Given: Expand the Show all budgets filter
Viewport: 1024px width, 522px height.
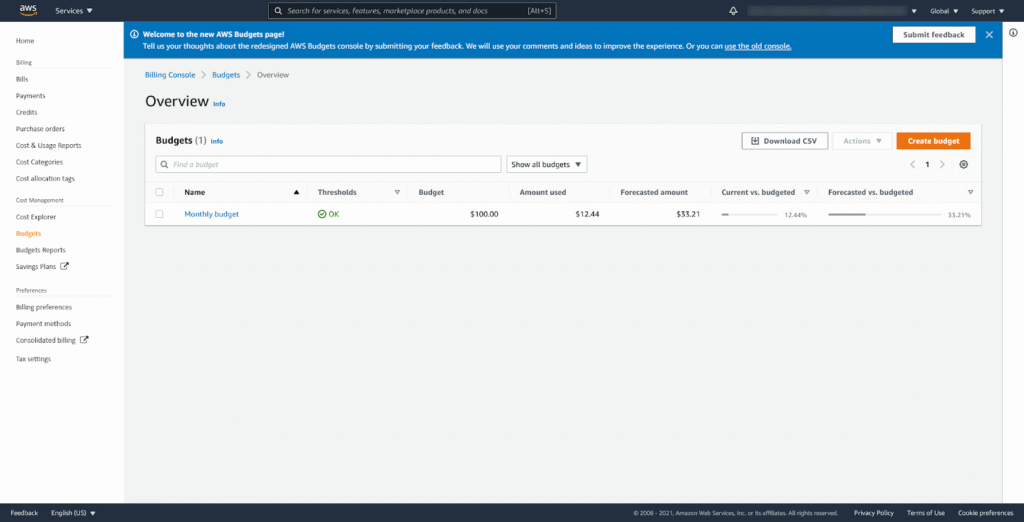Looking at the screenshot, I should 547,165.
